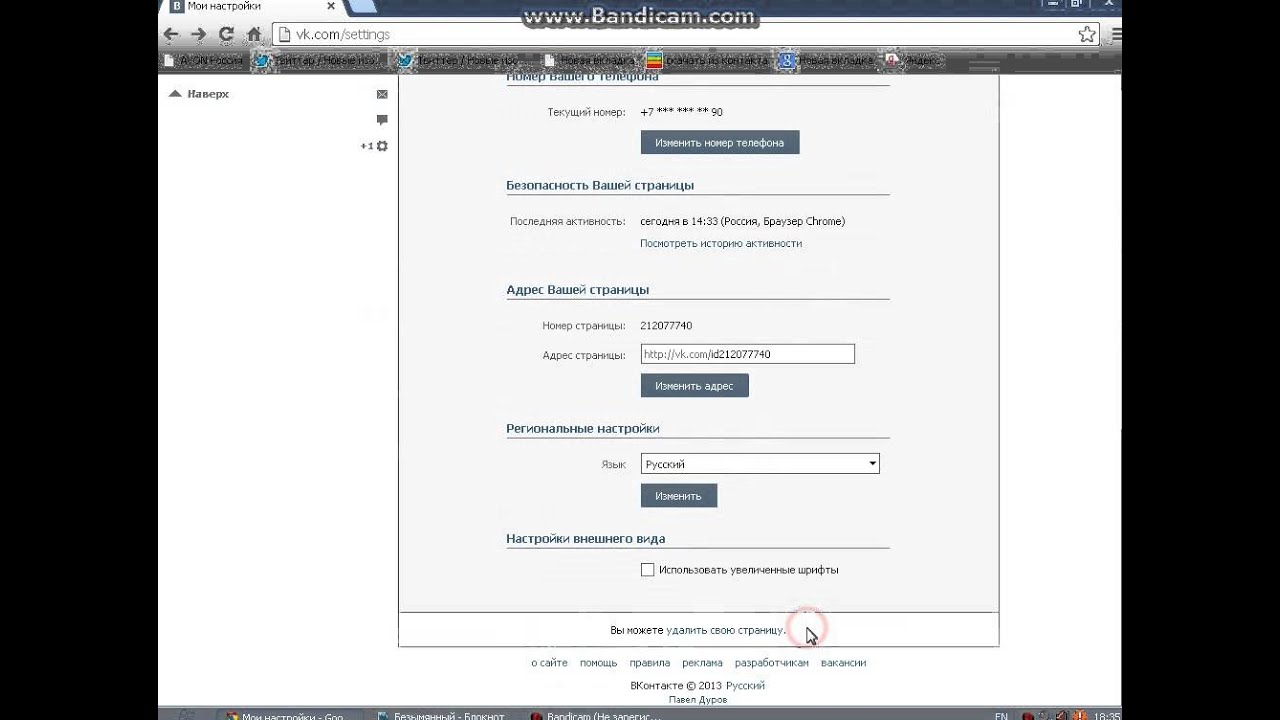Select the page number 212077740 text
The width and height of the screenshot is (1280, 720).
pyautogui.click(x=666, y=325)
